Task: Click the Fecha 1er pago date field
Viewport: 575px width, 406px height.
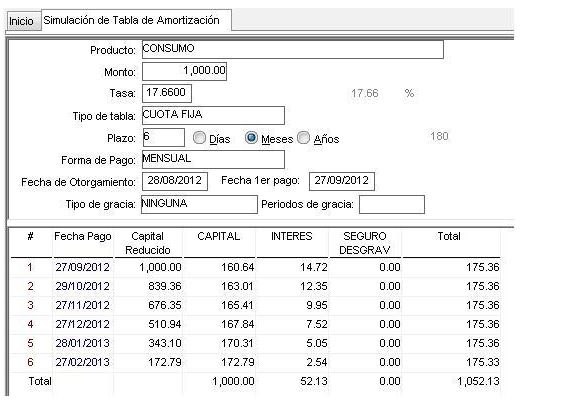Action: (342, 181)
